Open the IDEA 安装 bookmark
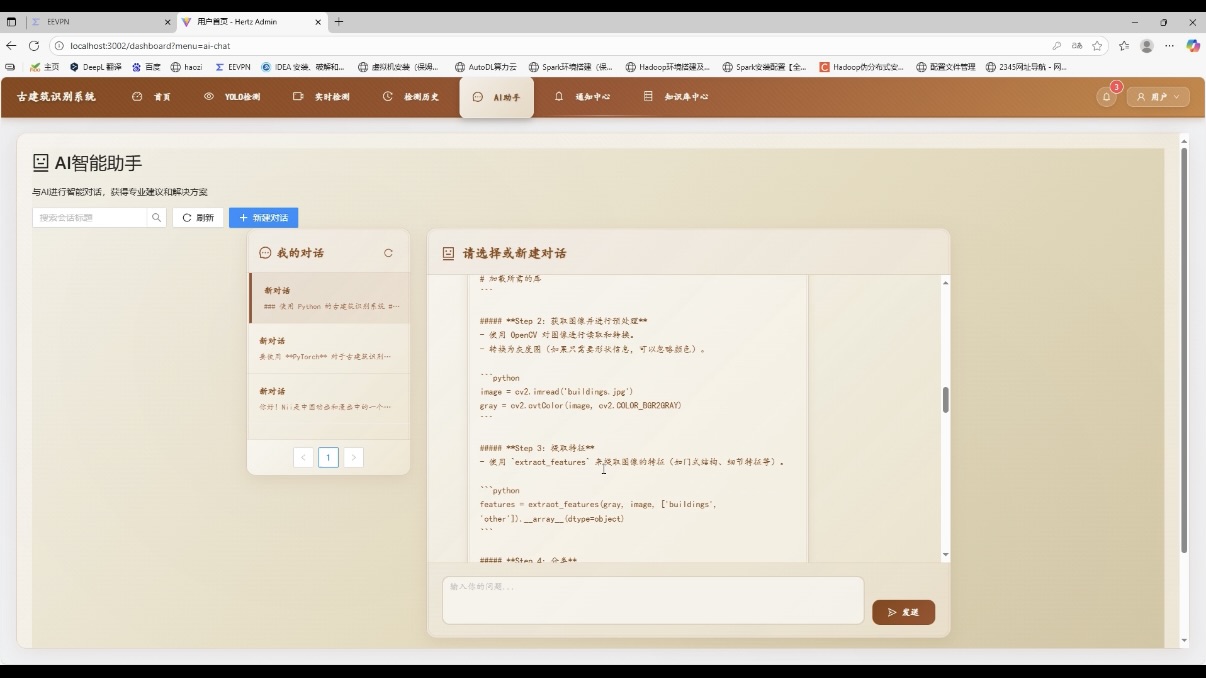 click(x=303, y=67)
